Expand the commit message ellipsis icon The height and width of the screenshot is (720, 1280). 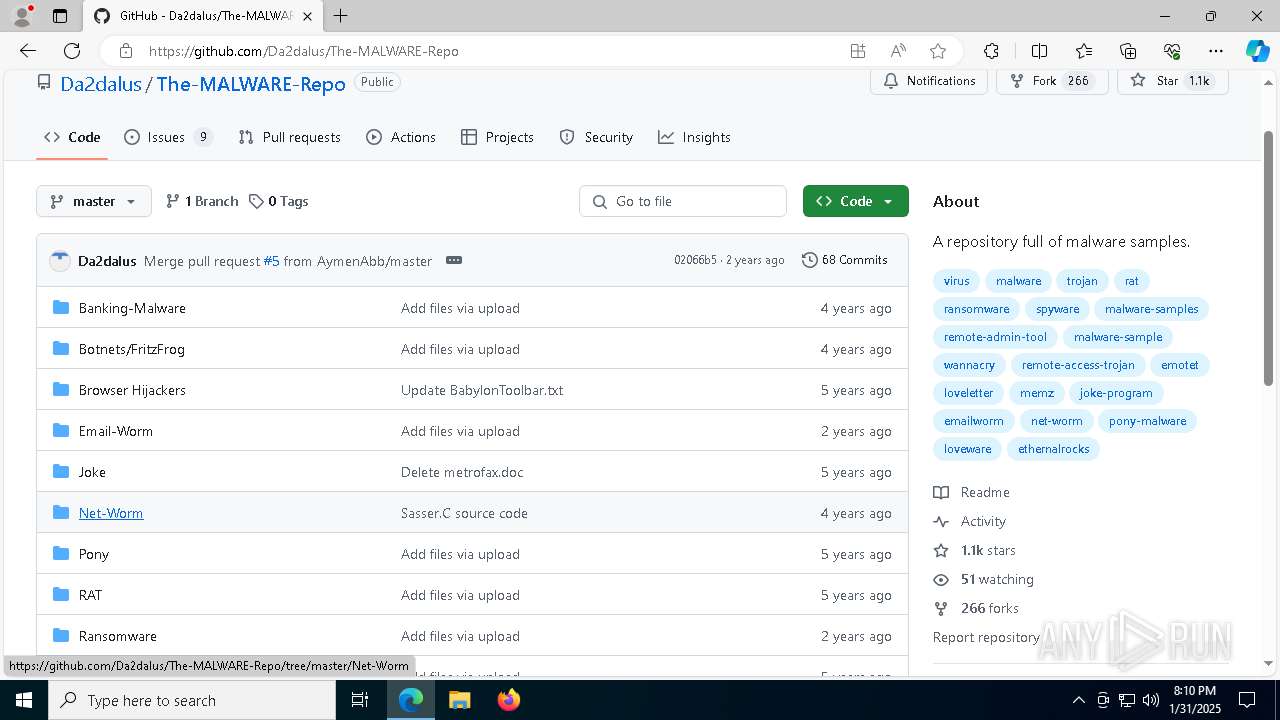454,260
